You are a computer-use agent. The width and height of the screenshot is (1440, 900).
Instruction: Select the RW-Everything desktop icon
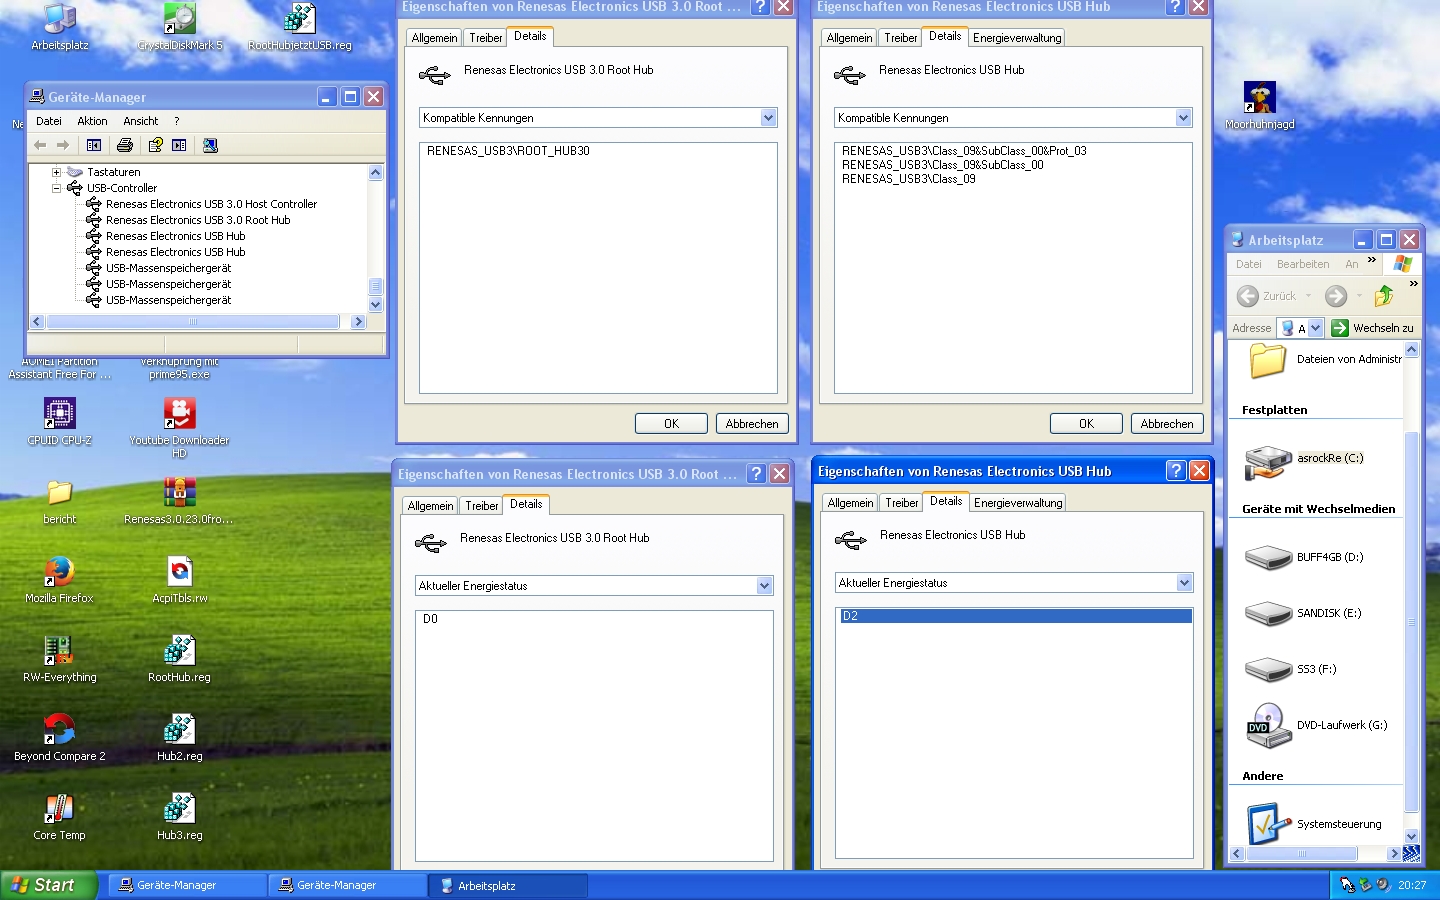click(x=60, y=659)
